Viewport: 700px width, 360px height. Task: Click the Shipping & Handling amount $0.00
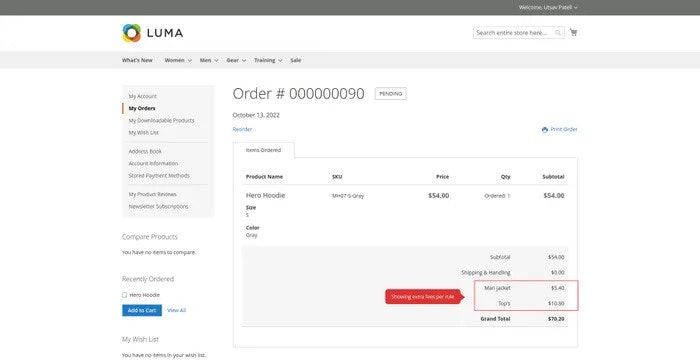click(558, 272)
